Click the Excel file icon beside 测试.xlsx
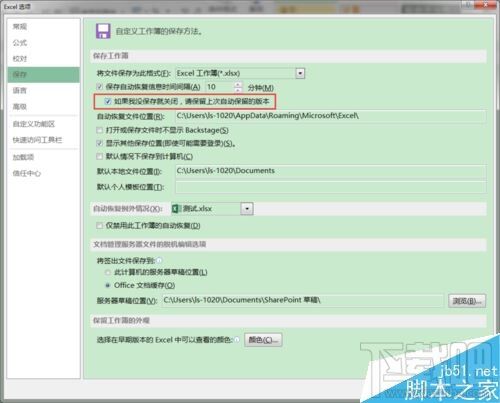This screenshot has height=403, width=500. [x=176, y=209]
